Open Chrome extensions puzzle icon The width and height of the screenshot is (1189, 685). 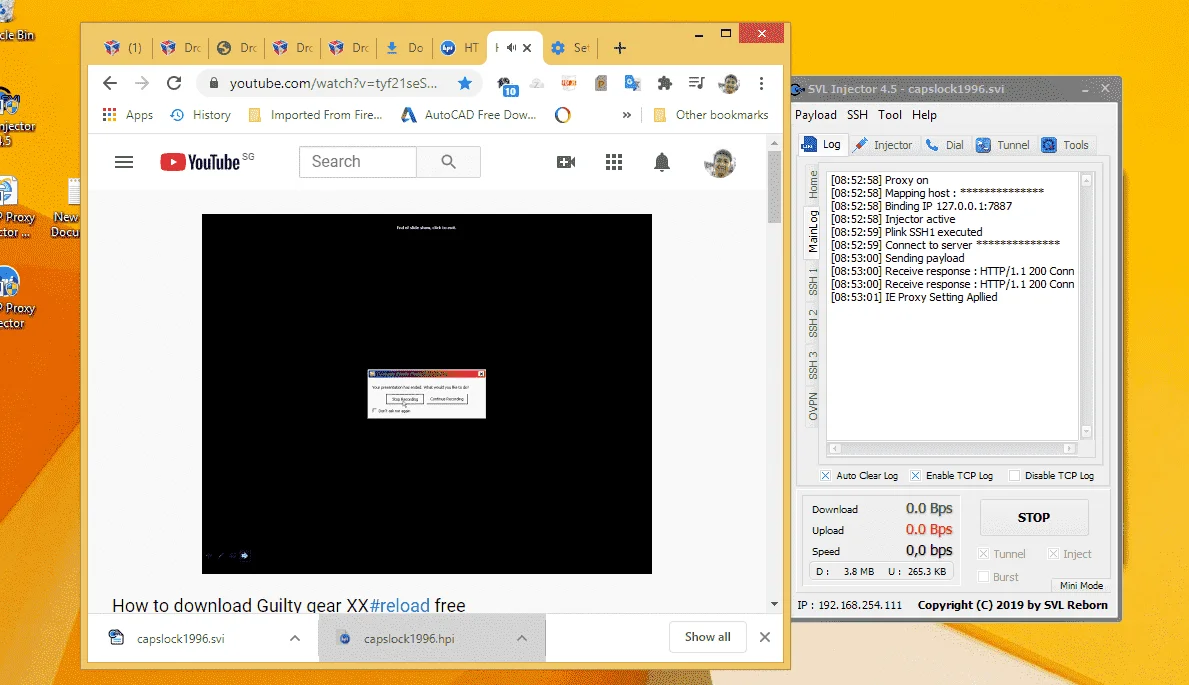(x=664, y=83)
